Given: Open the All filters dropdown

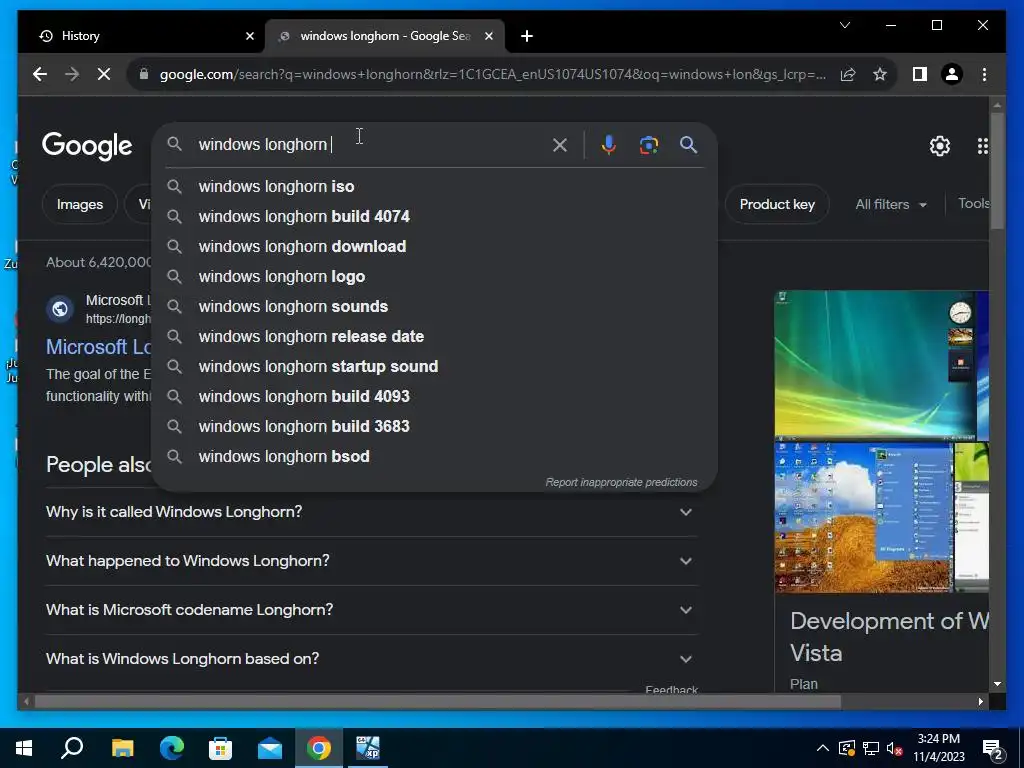Looking at the screenshot, I should (891, 204).
